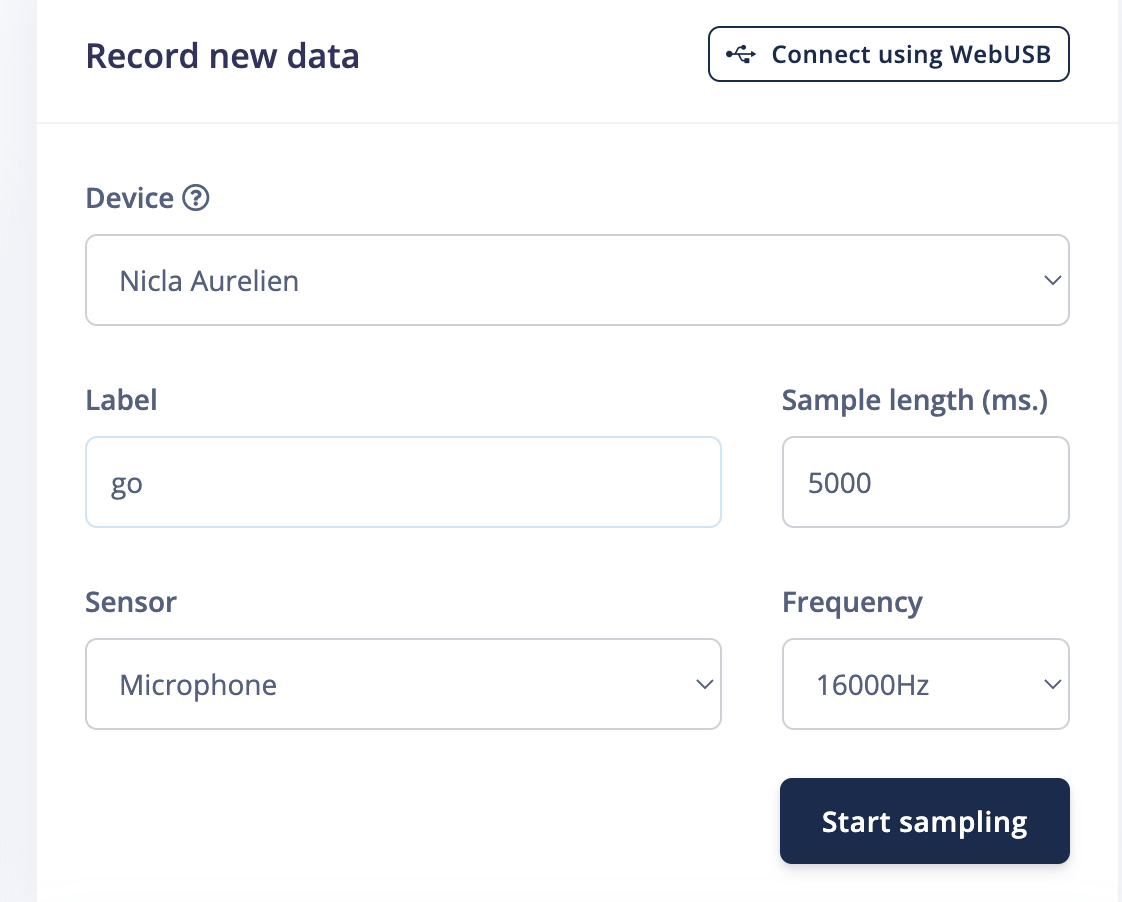Open the Sensor dropdown set to Microphone

(x=403, y=684)
